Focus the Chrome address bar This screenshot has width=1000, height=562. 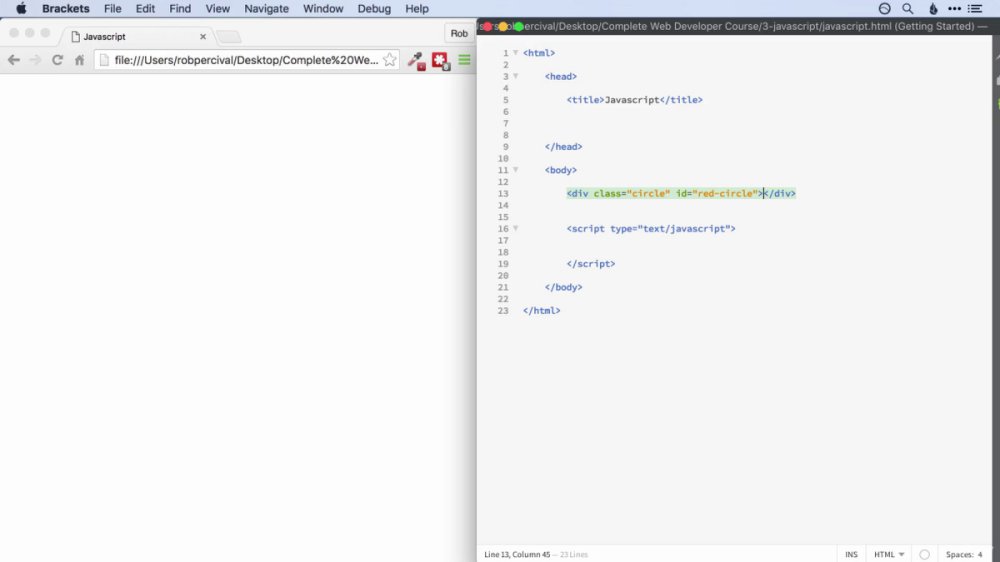[246, 60]
